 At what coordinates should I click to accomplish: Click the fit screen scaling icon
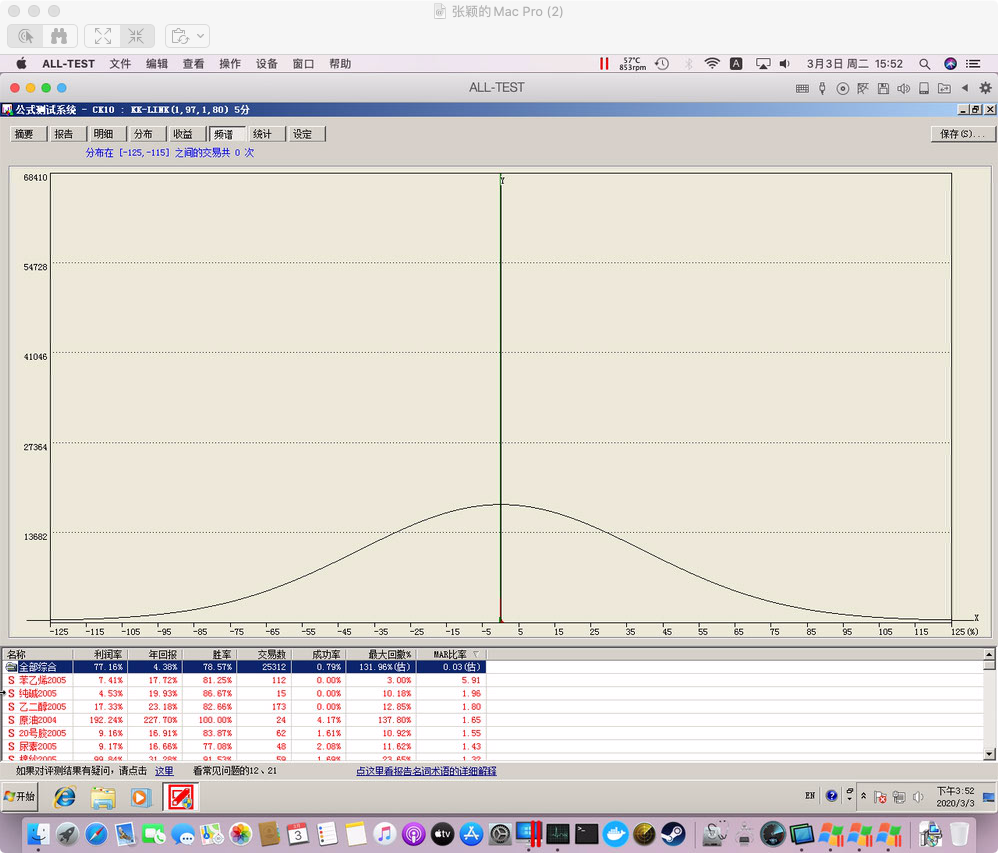(x=102, y=36)
